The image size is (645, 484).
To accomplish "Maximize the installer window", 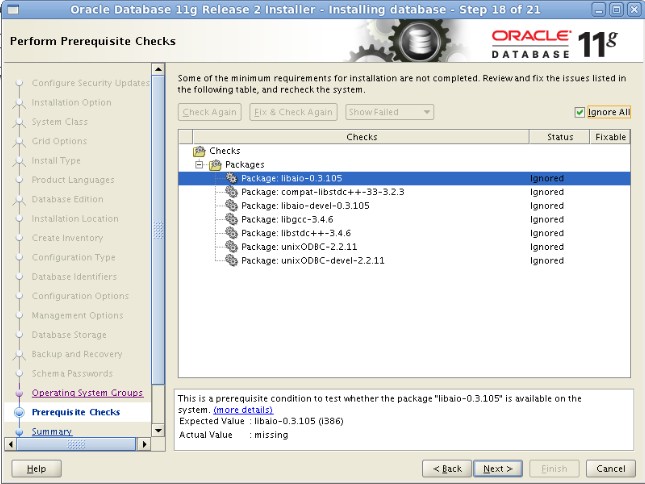I will tap(617, 9).
